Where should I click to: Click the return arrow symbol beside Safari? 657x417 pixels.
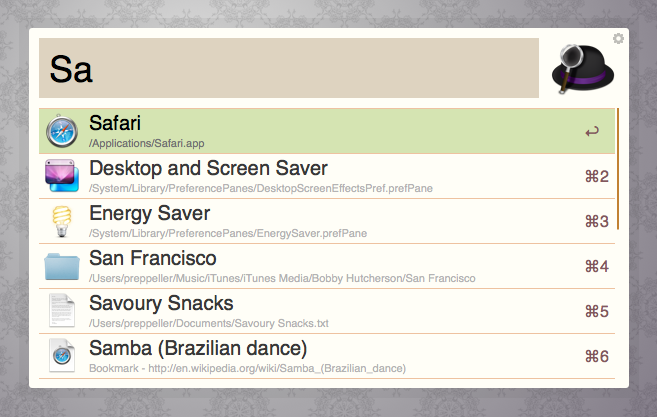[593, 131]
